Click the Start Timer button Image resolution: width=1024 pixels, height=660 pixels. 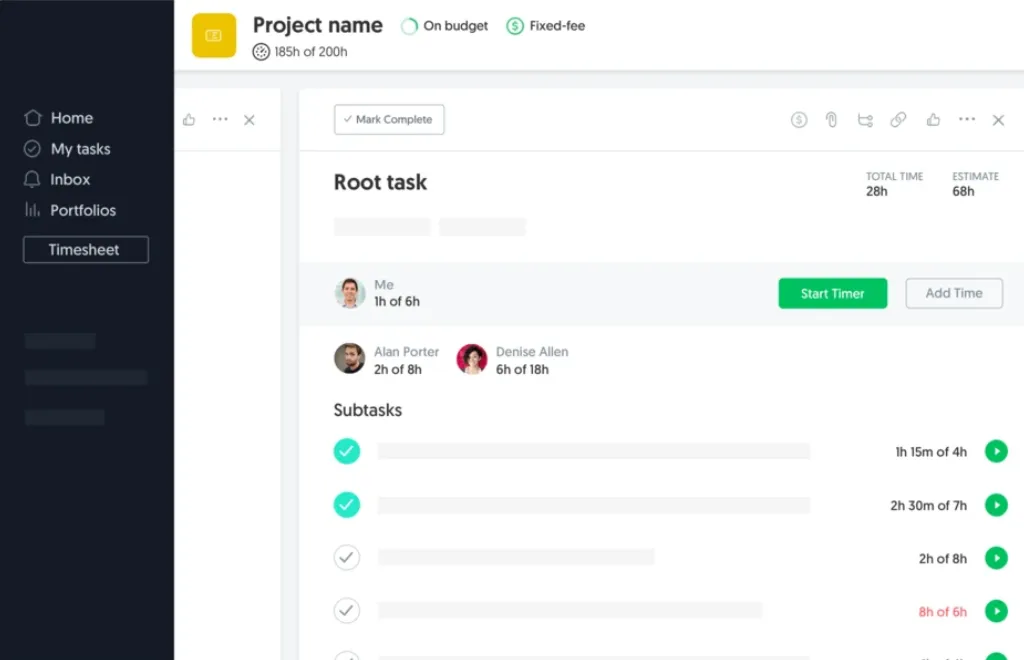[832, 293]
